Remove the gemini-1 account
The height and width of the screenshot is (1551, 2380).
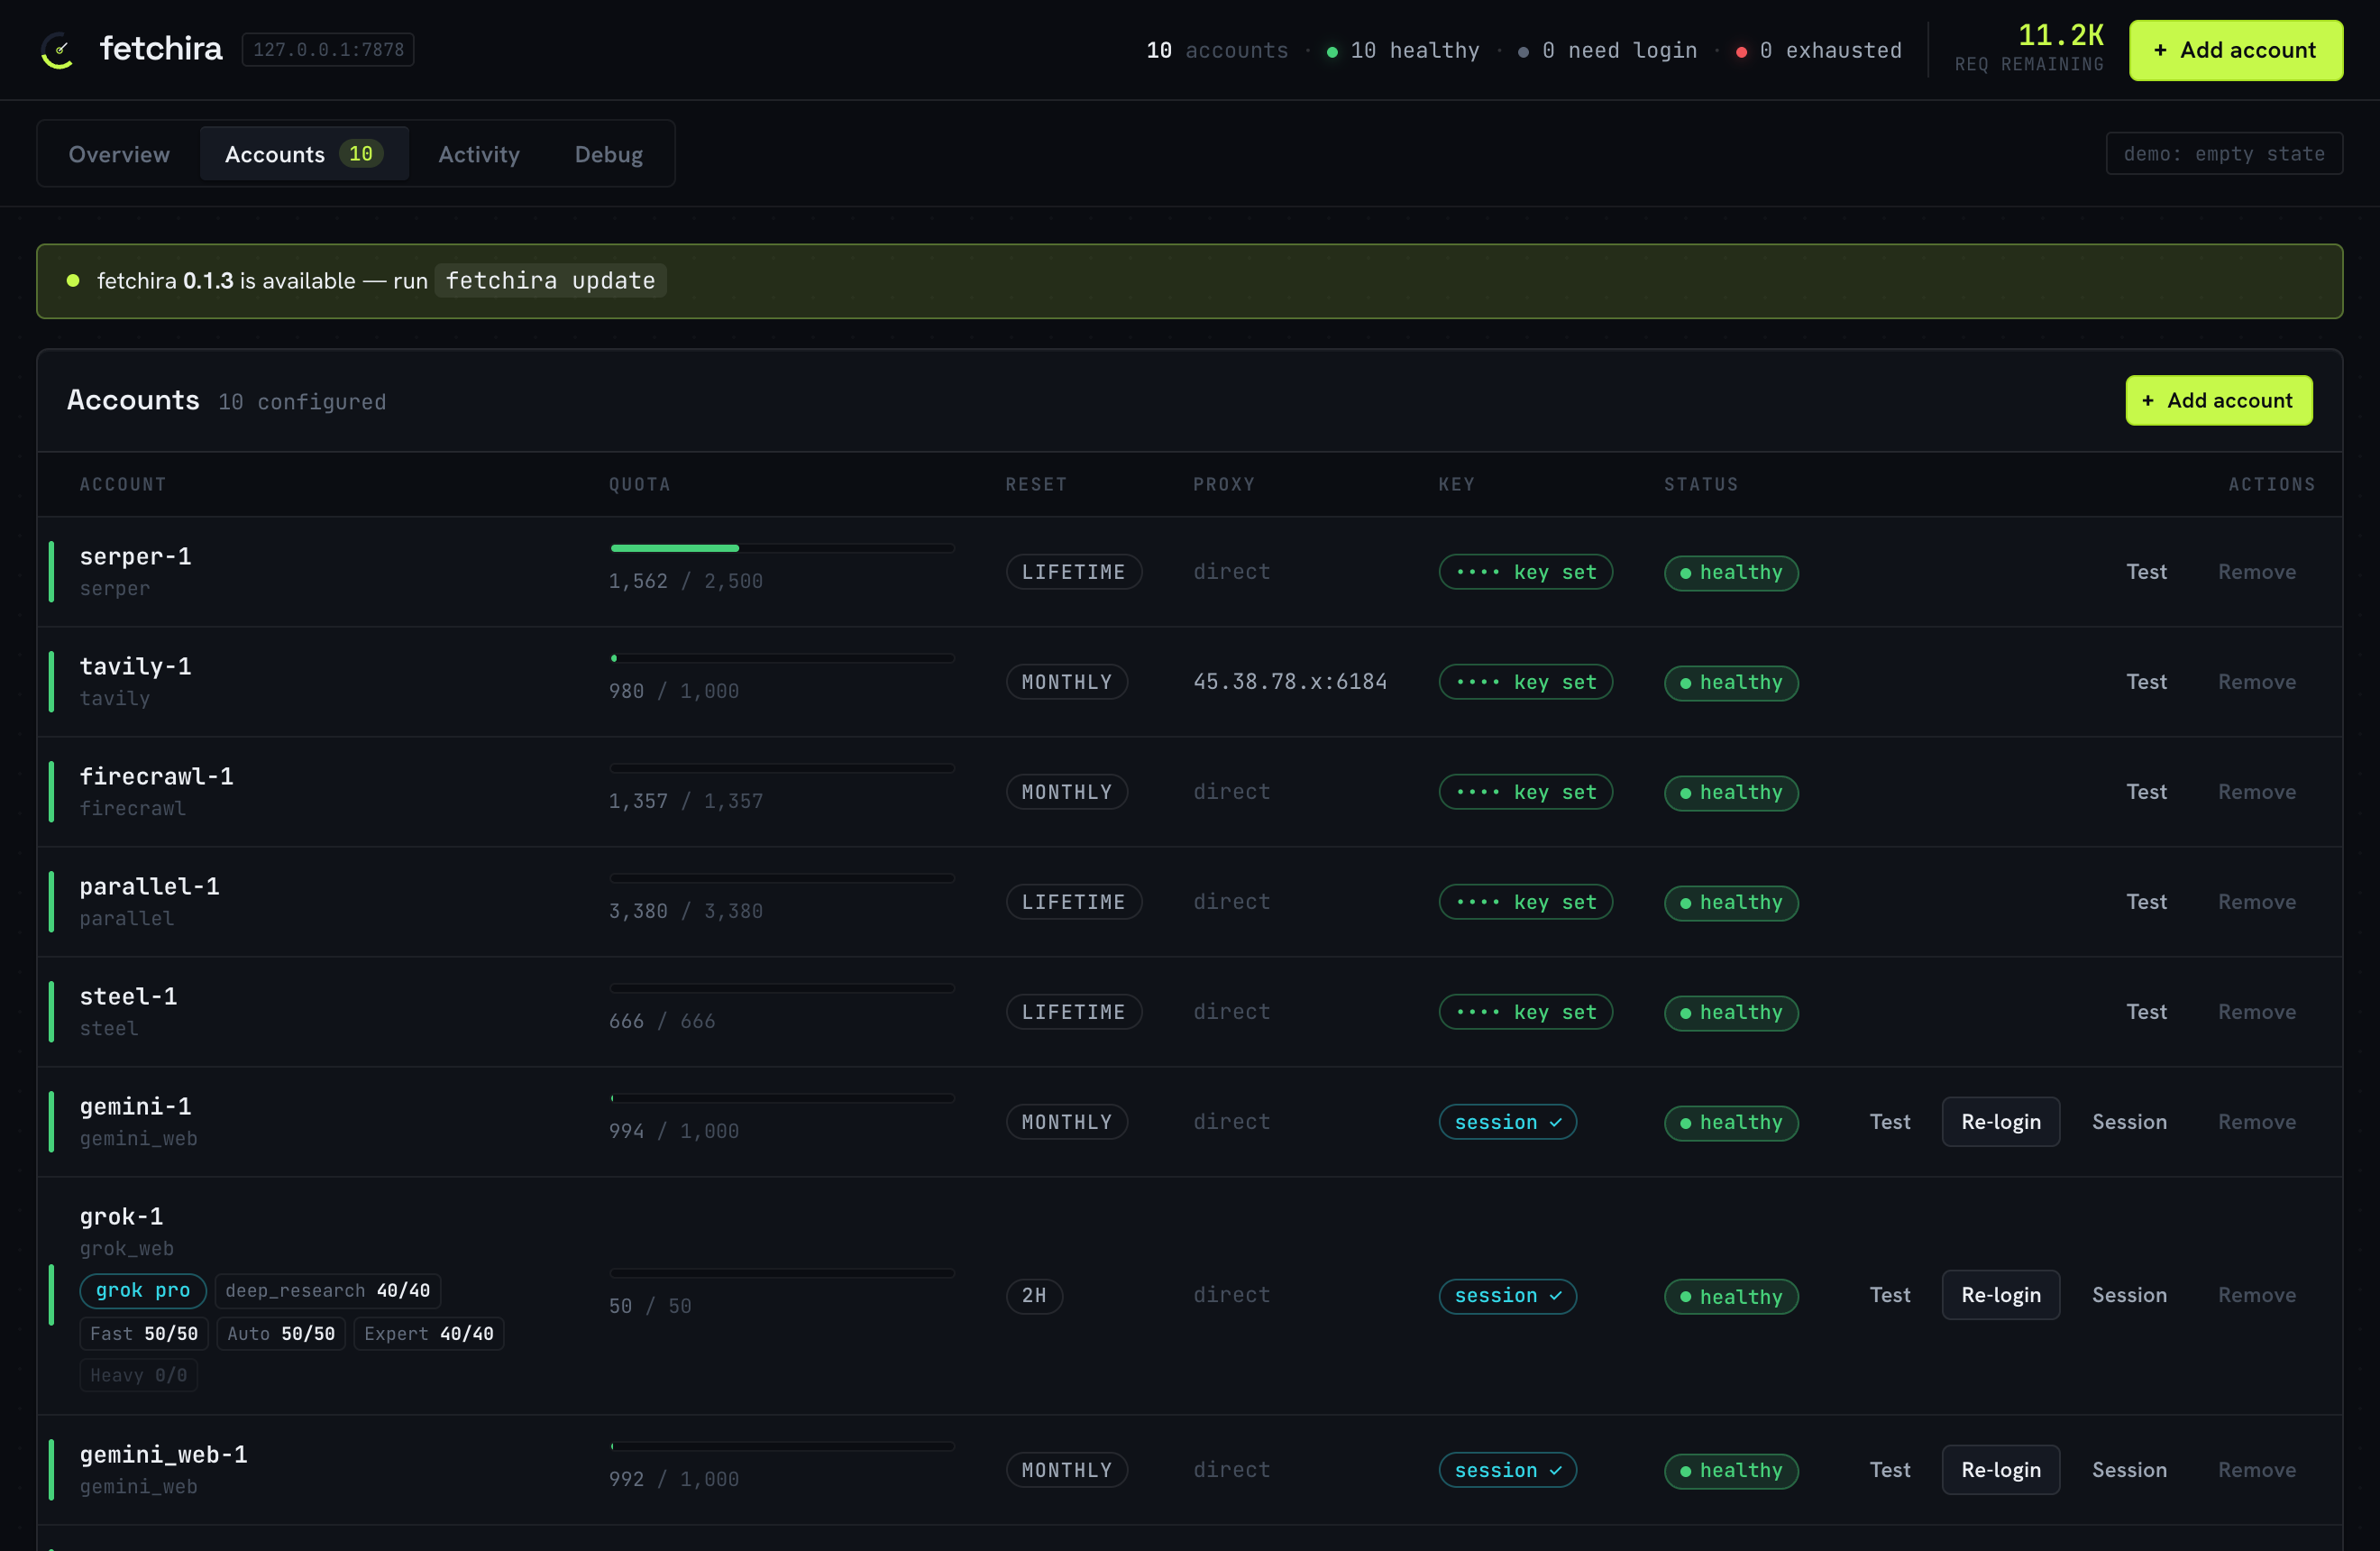(2256, 1122)
